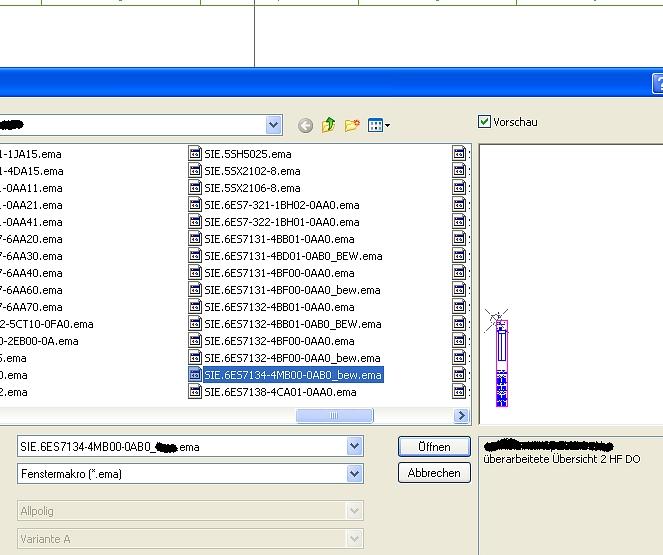Click the file name input field
Viewport: 663px width, 555px height.
click(182, 446)
